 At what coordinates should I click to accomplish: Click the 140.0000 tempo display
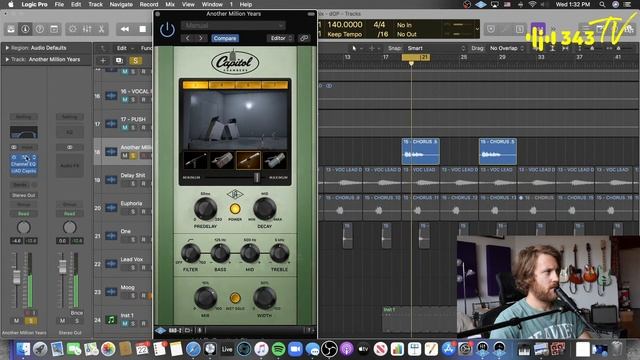pyautogui.click(x=345, y=24)
